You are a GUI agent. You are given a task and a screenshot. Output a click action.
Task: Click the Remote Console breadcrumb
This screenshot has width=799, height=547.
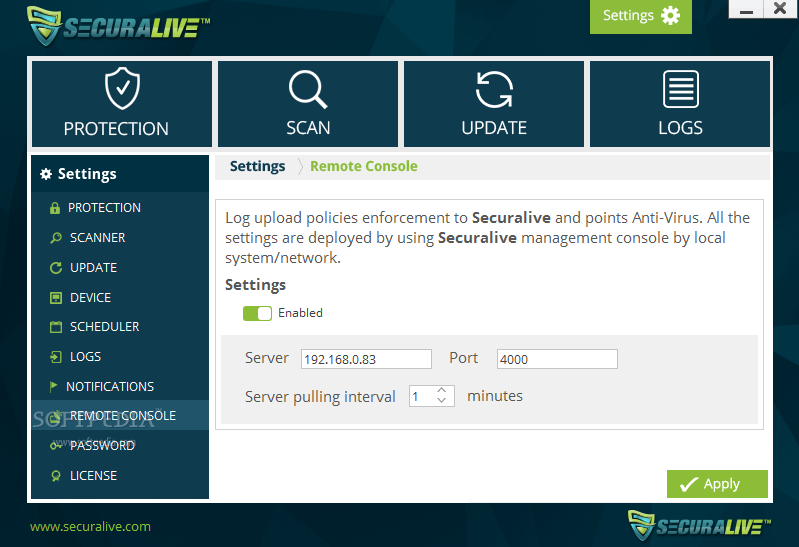pos(364,166)
